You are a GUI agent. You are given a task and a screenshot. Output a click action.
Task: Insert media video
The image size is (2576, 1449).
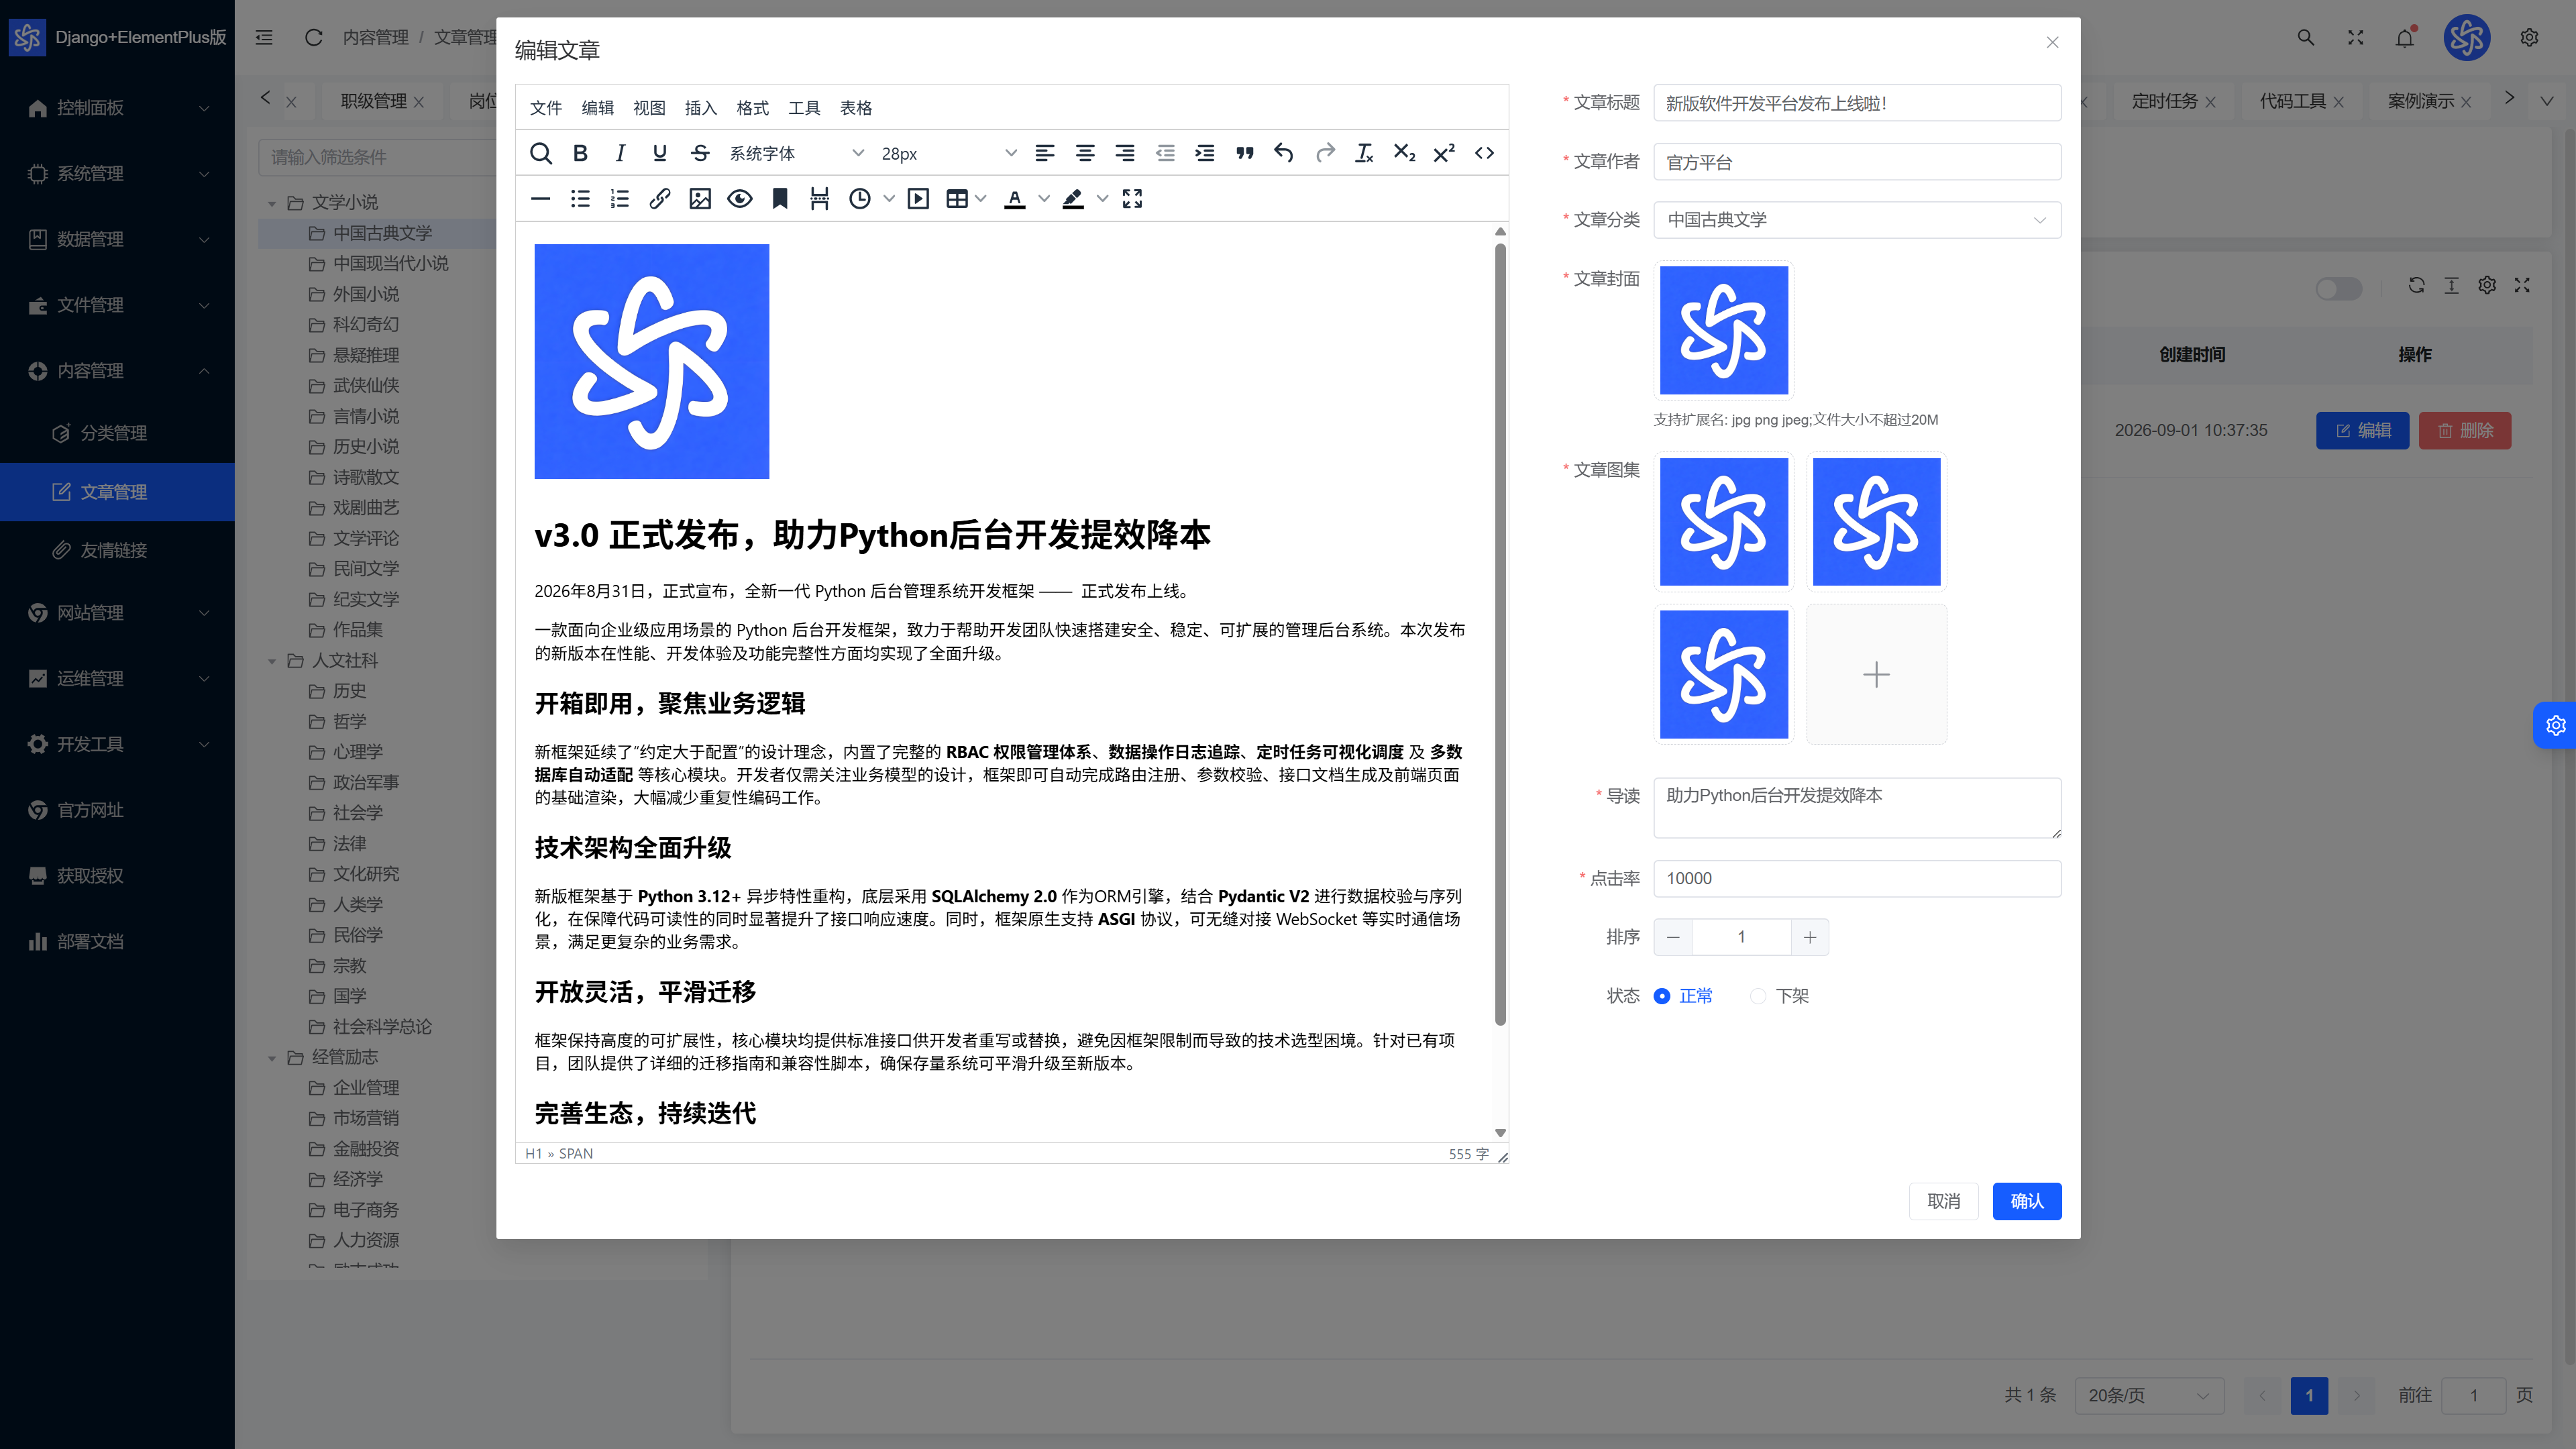tap(918, 199)
